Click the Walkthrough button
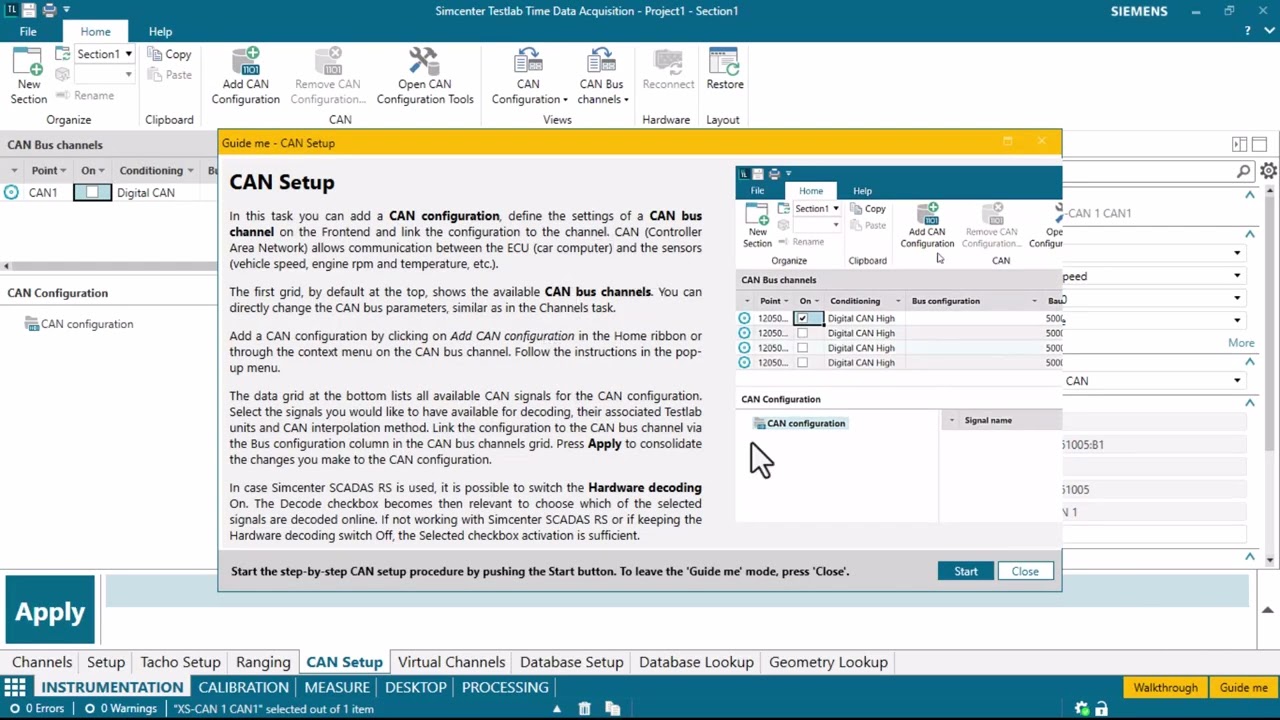This screenshot has width=1280, height=720. click(1165, 687)
